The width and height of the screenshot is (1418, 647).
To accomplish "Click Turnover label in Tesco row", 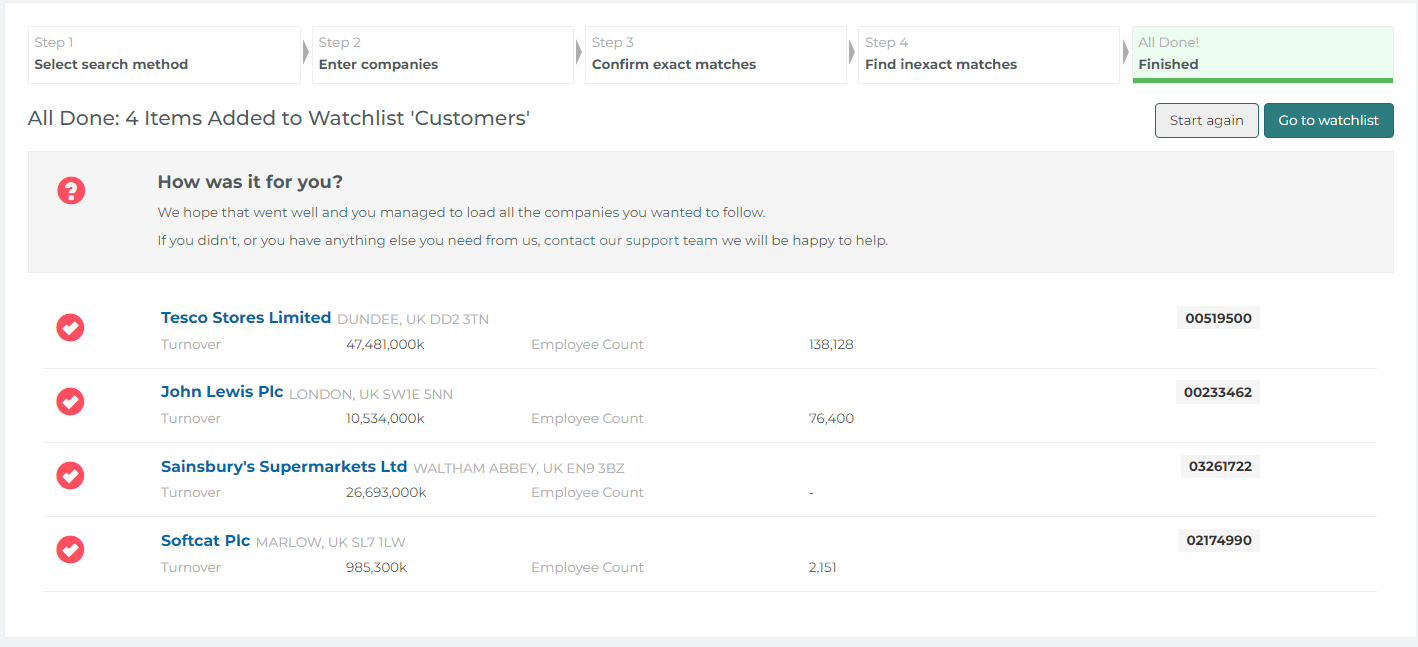I will click(191, 344).
